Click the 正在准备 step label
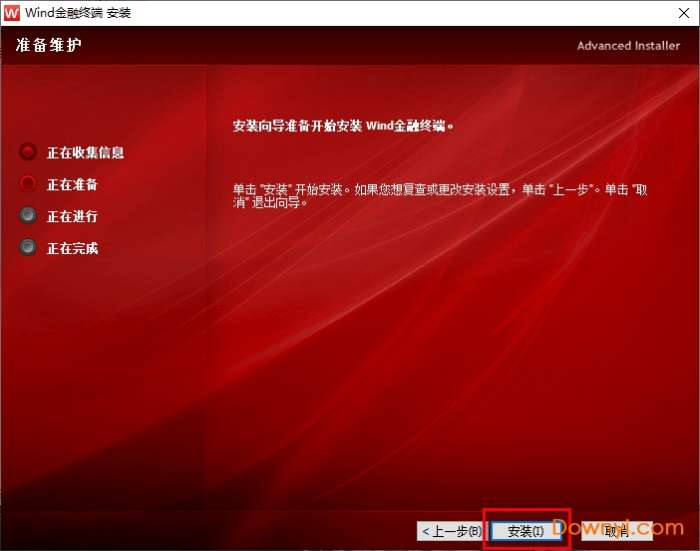 [72, 184]
